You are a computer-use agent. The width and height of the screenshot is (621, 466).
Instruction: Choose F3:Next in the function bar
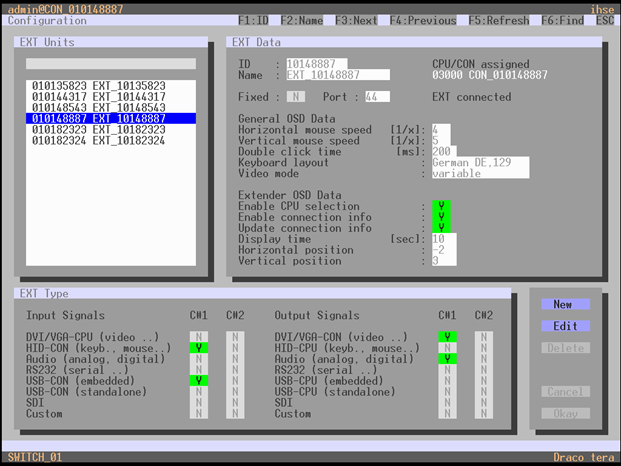coord(356,21)
